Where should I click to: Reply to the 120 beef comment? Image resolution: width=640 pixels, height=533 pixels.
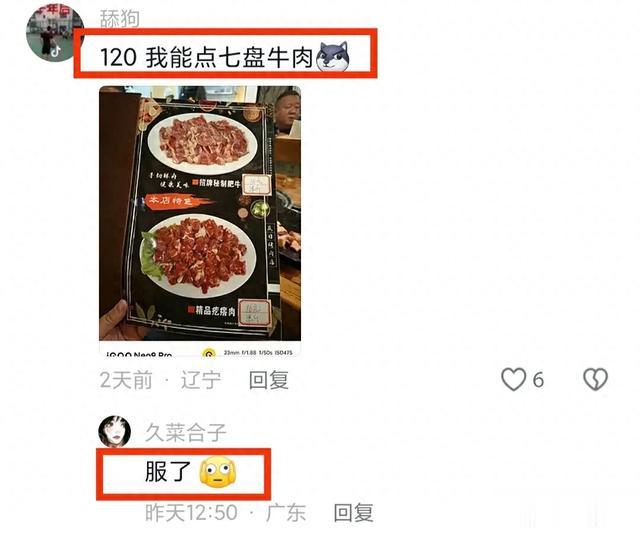(269, 380)
